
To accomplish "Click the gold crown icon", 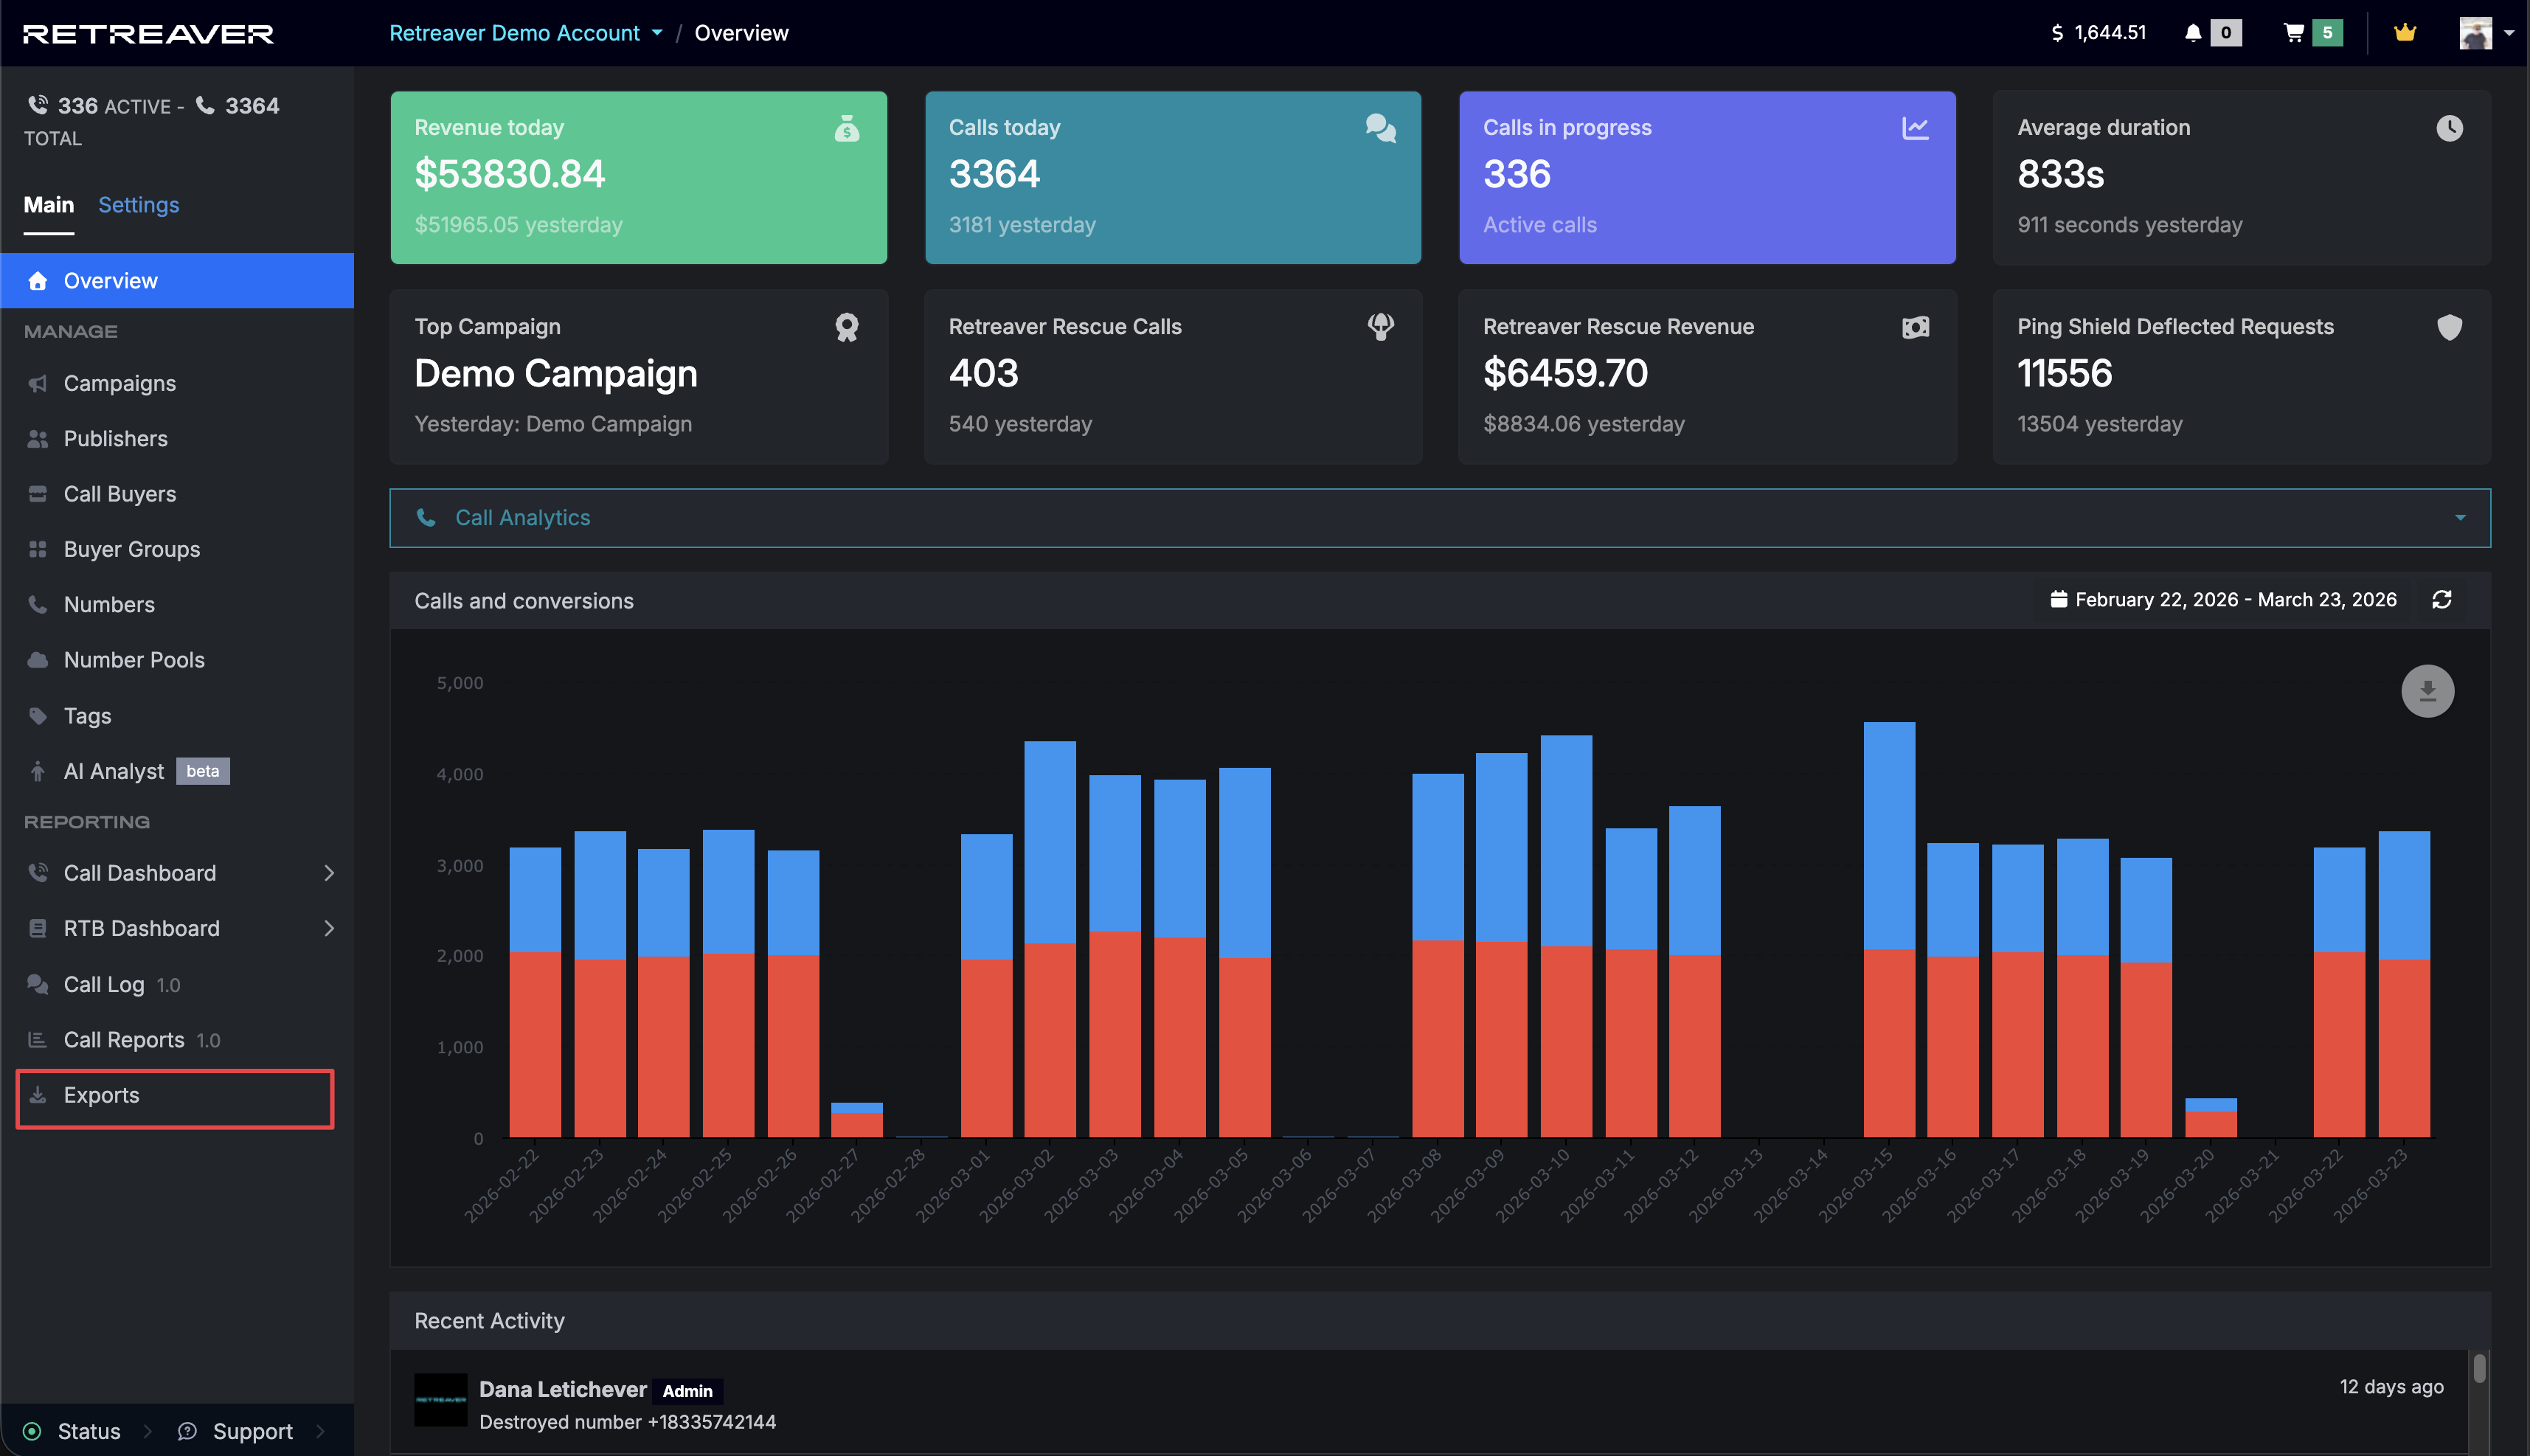I will [2405, 33].
